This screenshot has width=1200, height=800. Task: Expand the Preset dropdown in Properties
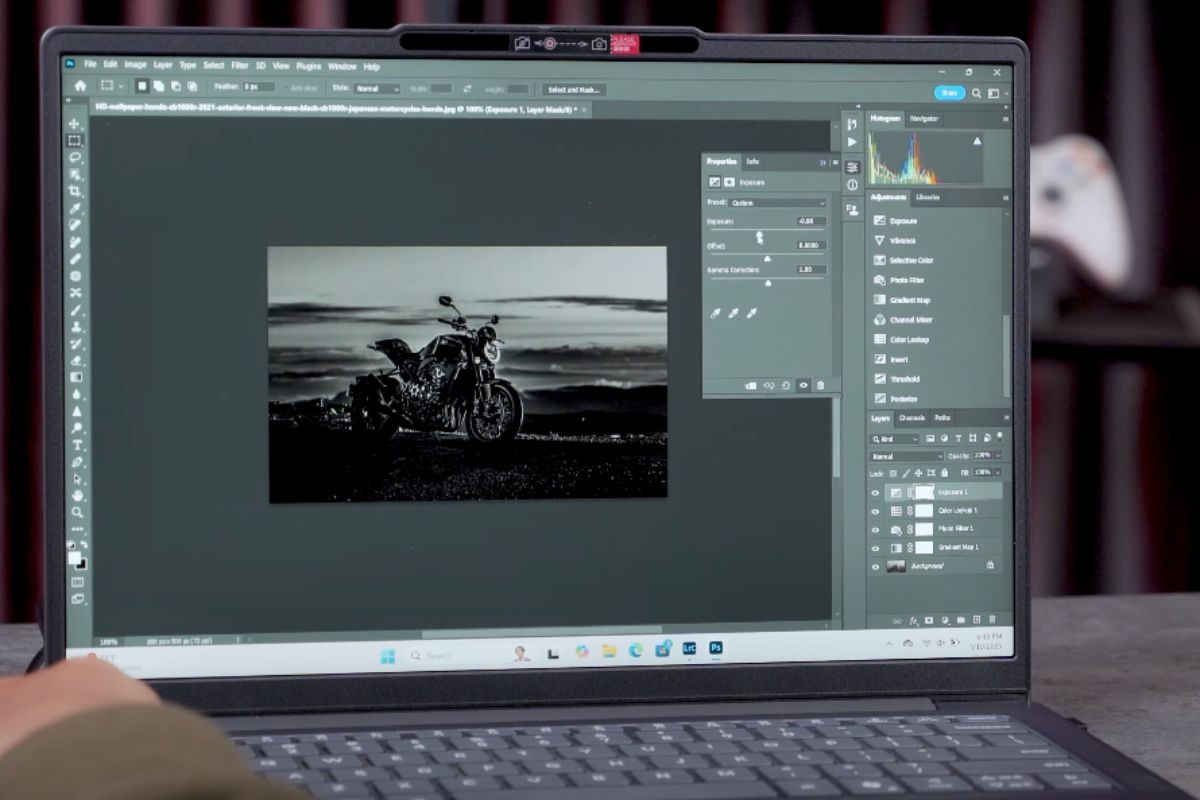(x=779, y=203)
